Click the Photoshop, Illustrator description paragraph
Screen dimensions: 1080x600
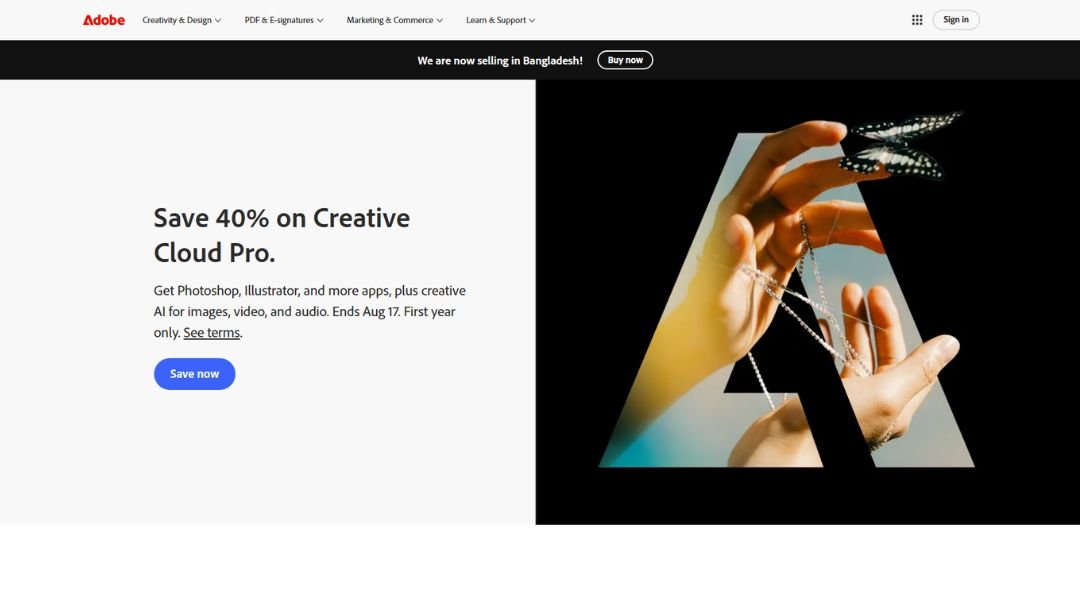point(309,311)
